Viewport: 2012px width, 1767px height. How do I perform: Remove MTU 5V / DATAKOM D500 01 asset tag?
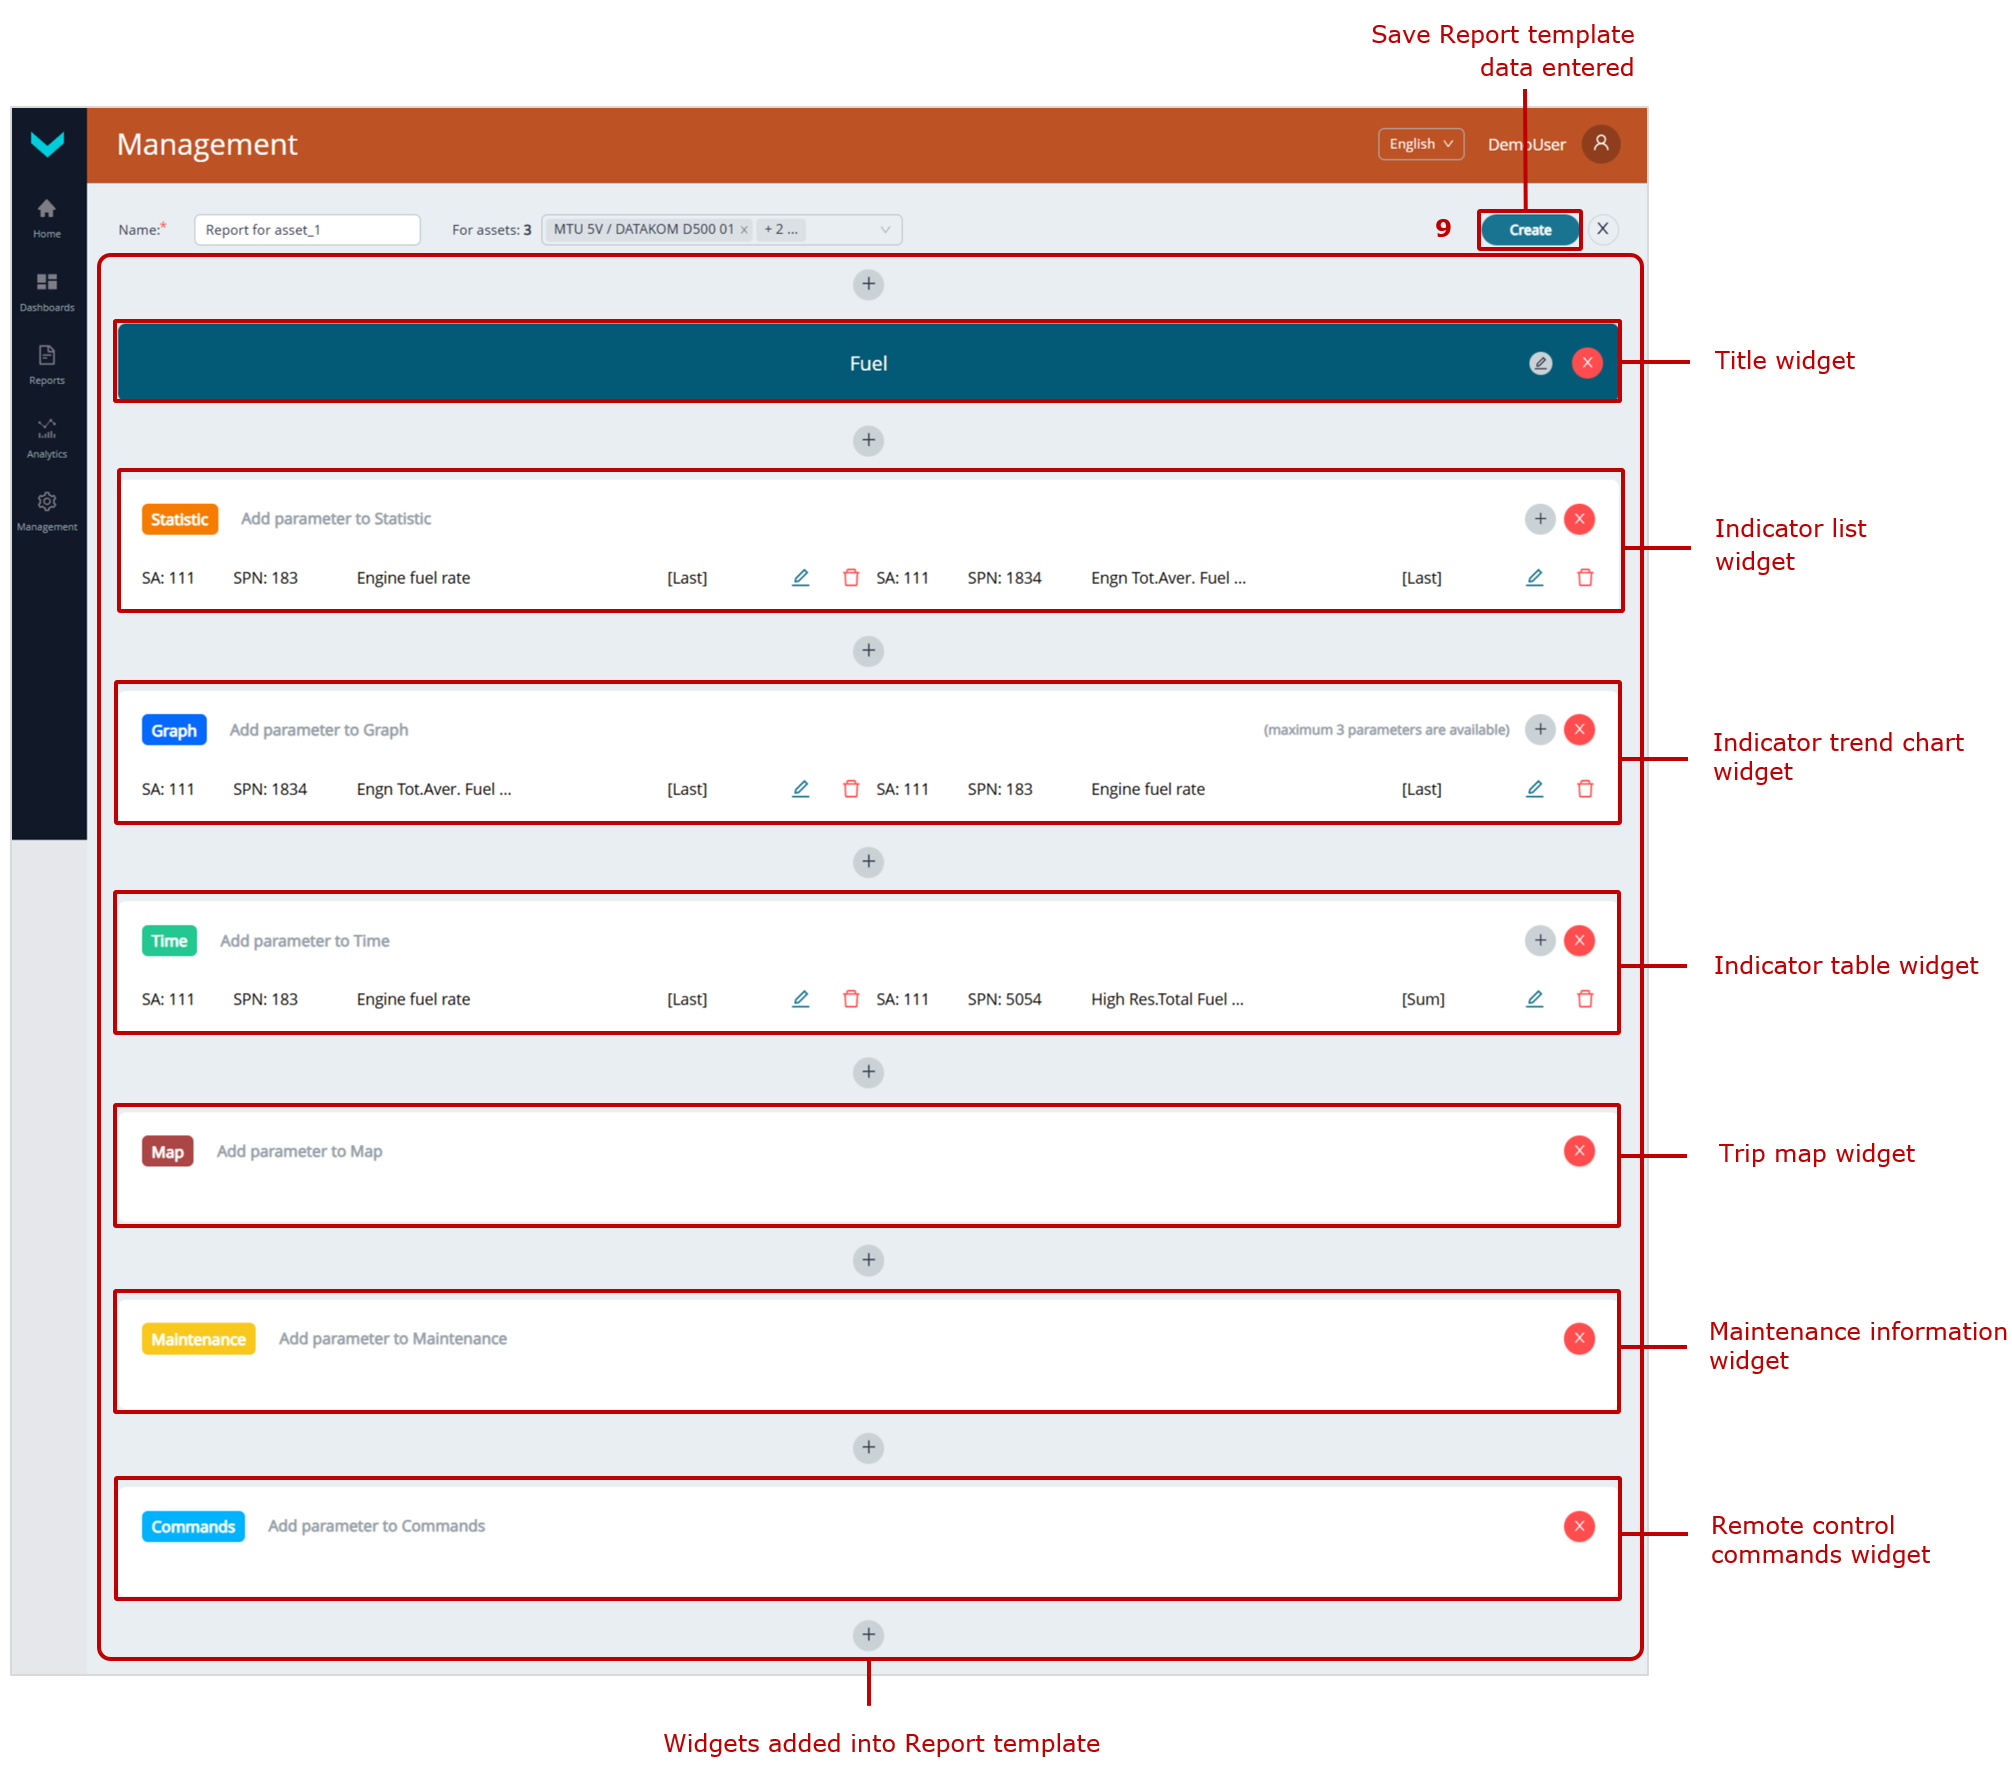(x=744, y=230)
